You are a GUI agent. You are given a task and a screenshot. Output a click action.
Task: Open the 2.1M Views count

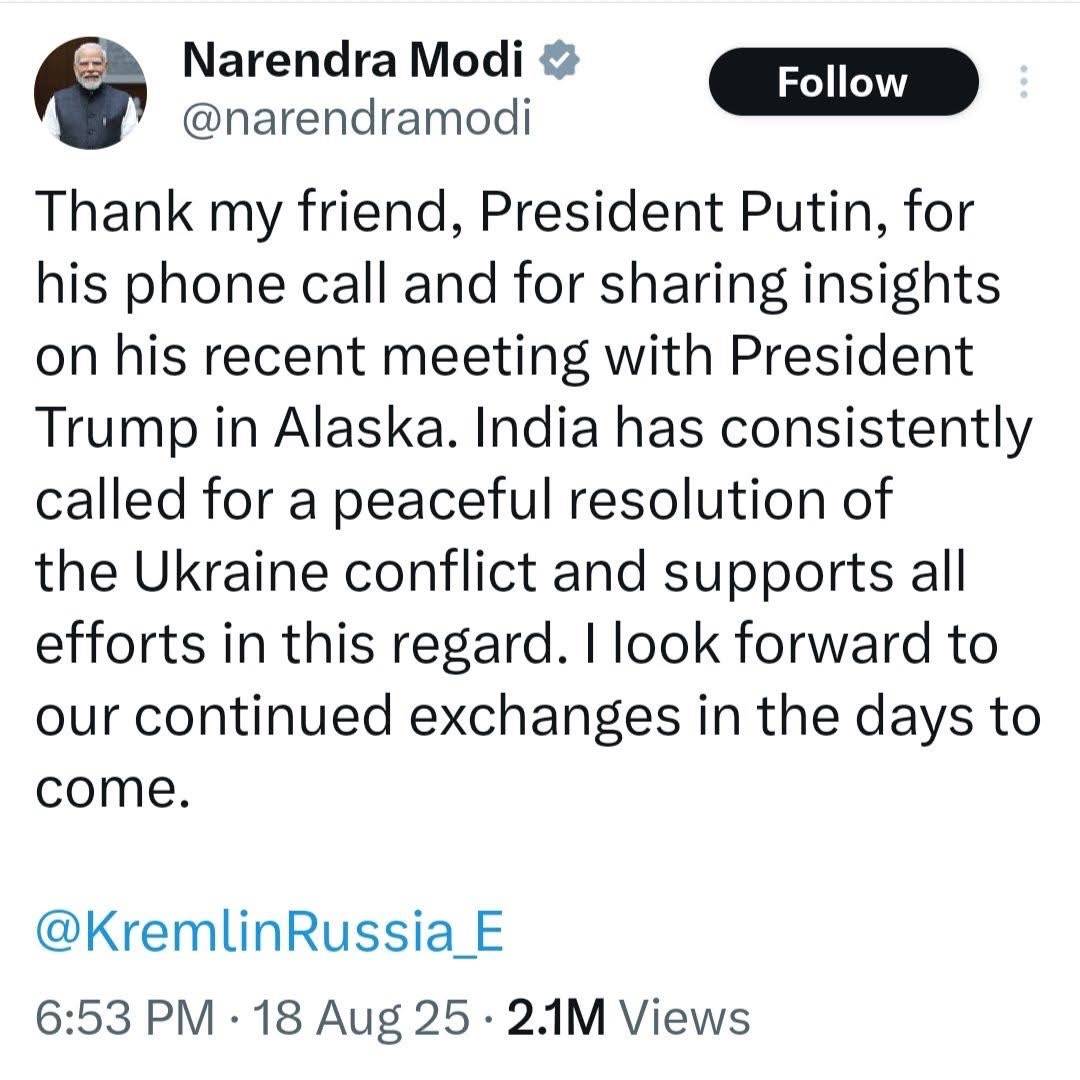628,1017
